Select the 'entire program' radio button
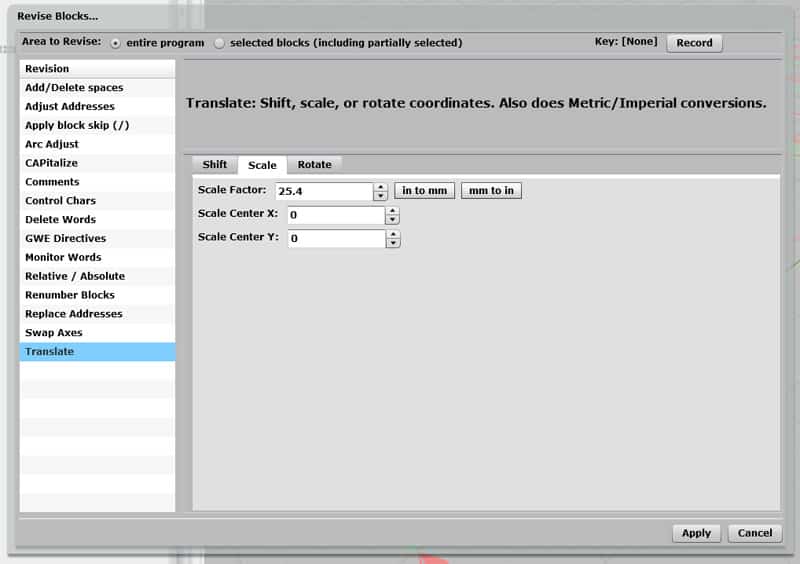The width and height of the screenshot is (800, 564). click(116, 43)
